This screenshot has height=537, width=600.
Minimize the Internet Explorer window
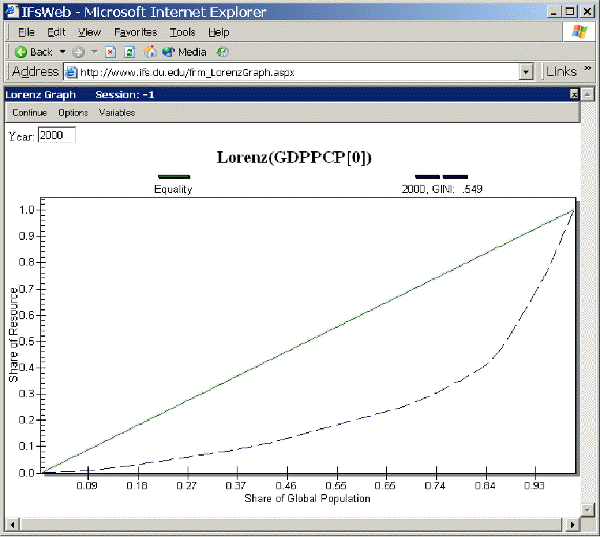[553, 11]
